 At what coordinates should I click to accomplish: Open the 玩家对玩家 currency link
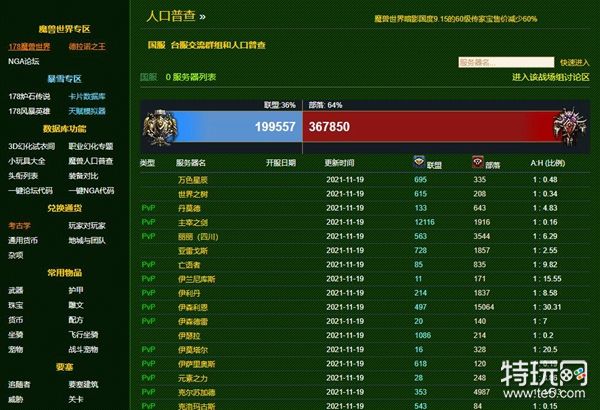point(87,226)
